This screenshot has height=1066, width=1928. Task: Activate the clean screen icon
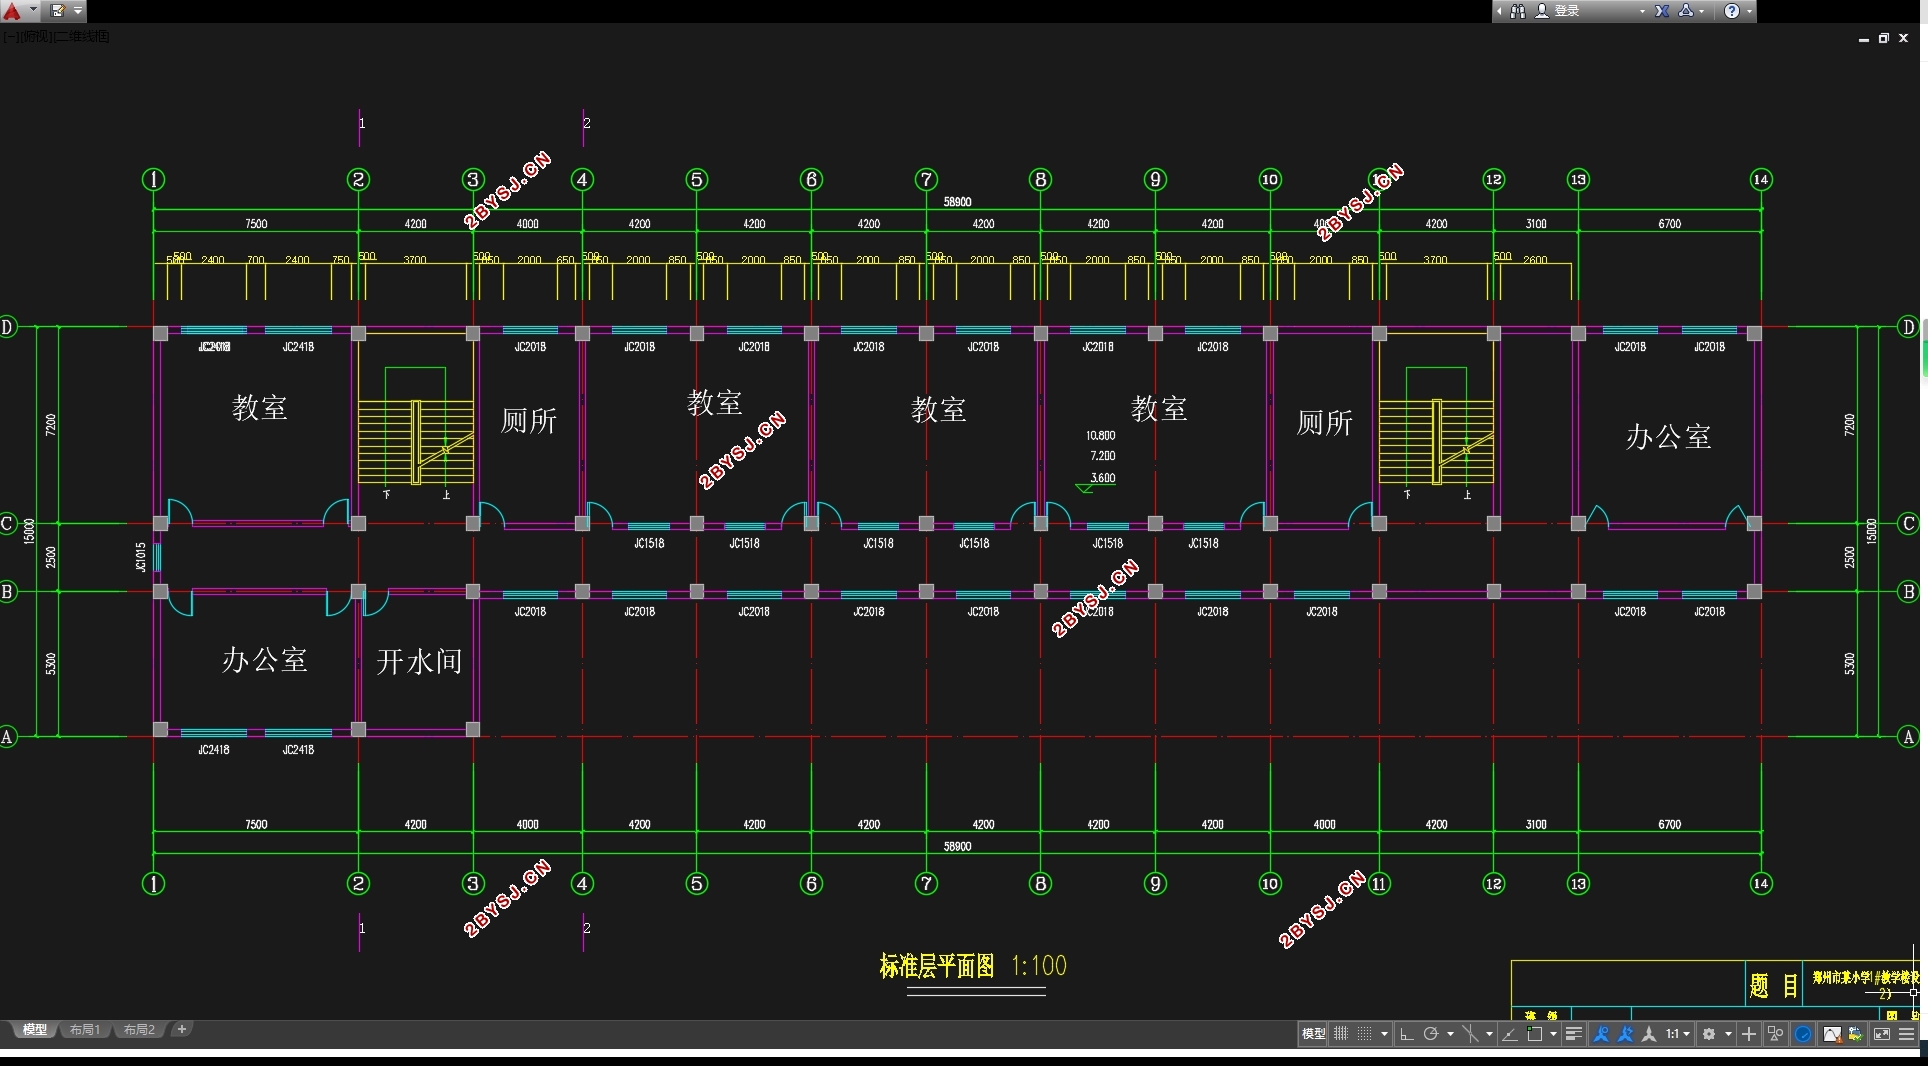(x=1882, y=1034)
